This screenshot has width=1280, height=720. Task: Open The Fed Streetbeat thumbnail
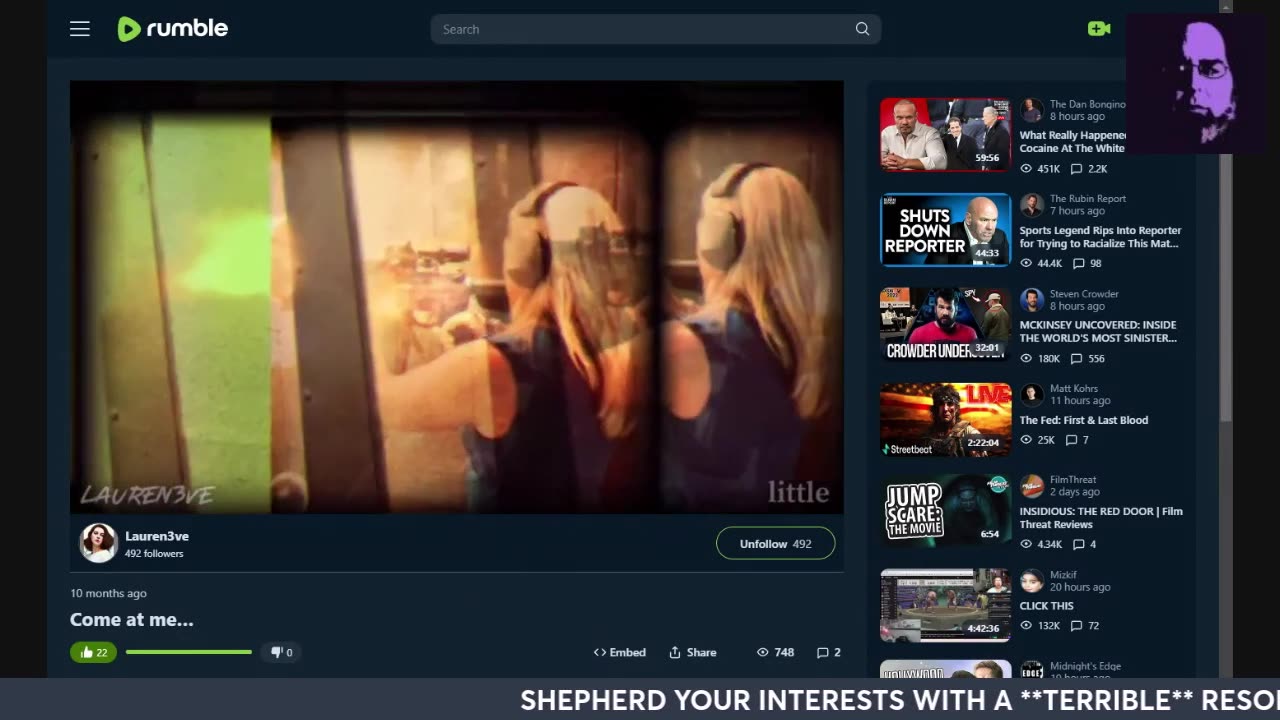click(945, 420)
